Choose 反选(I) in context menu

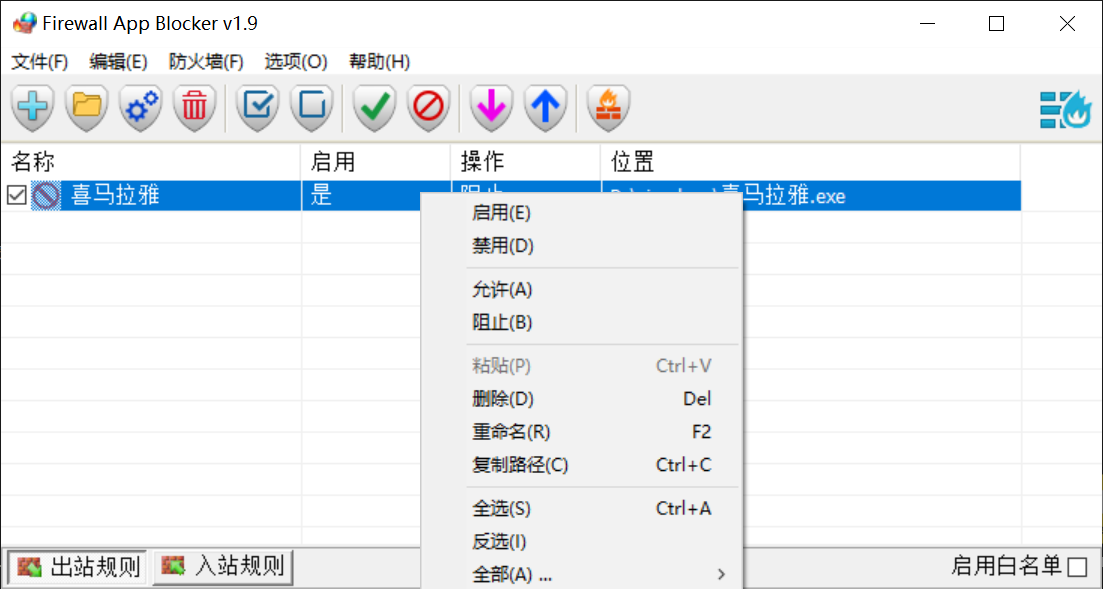point(581,542)
